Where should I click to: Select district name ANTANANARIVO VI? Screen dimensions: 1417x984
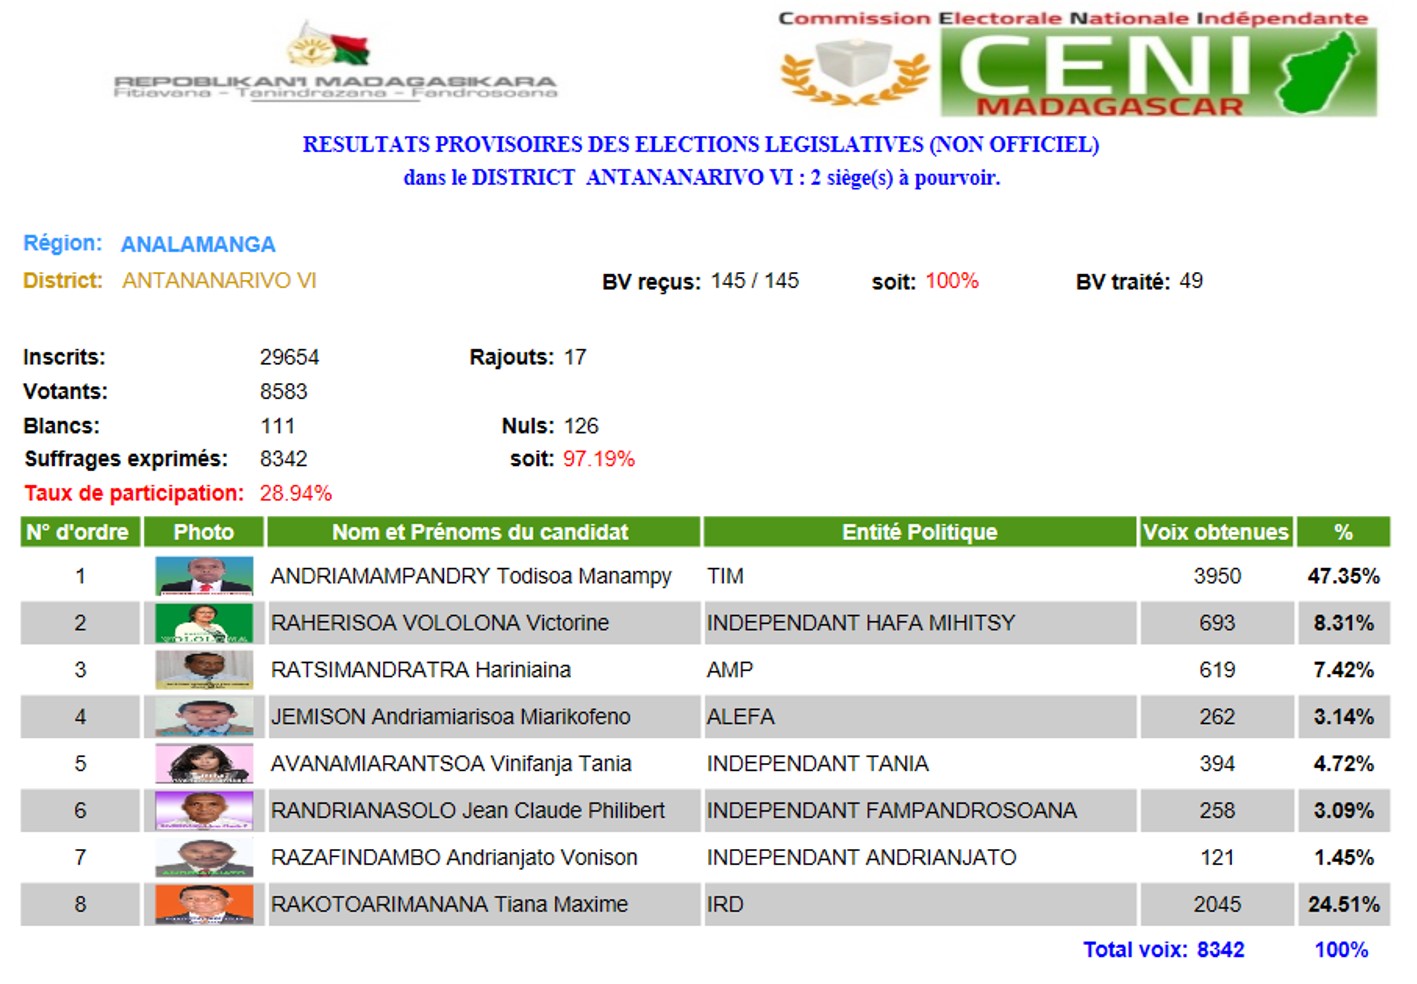[219, 281]
